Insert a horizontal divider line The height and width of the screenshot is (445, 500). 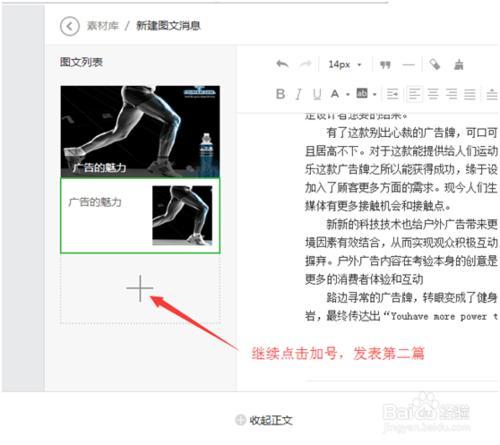(x=408, y=65)
